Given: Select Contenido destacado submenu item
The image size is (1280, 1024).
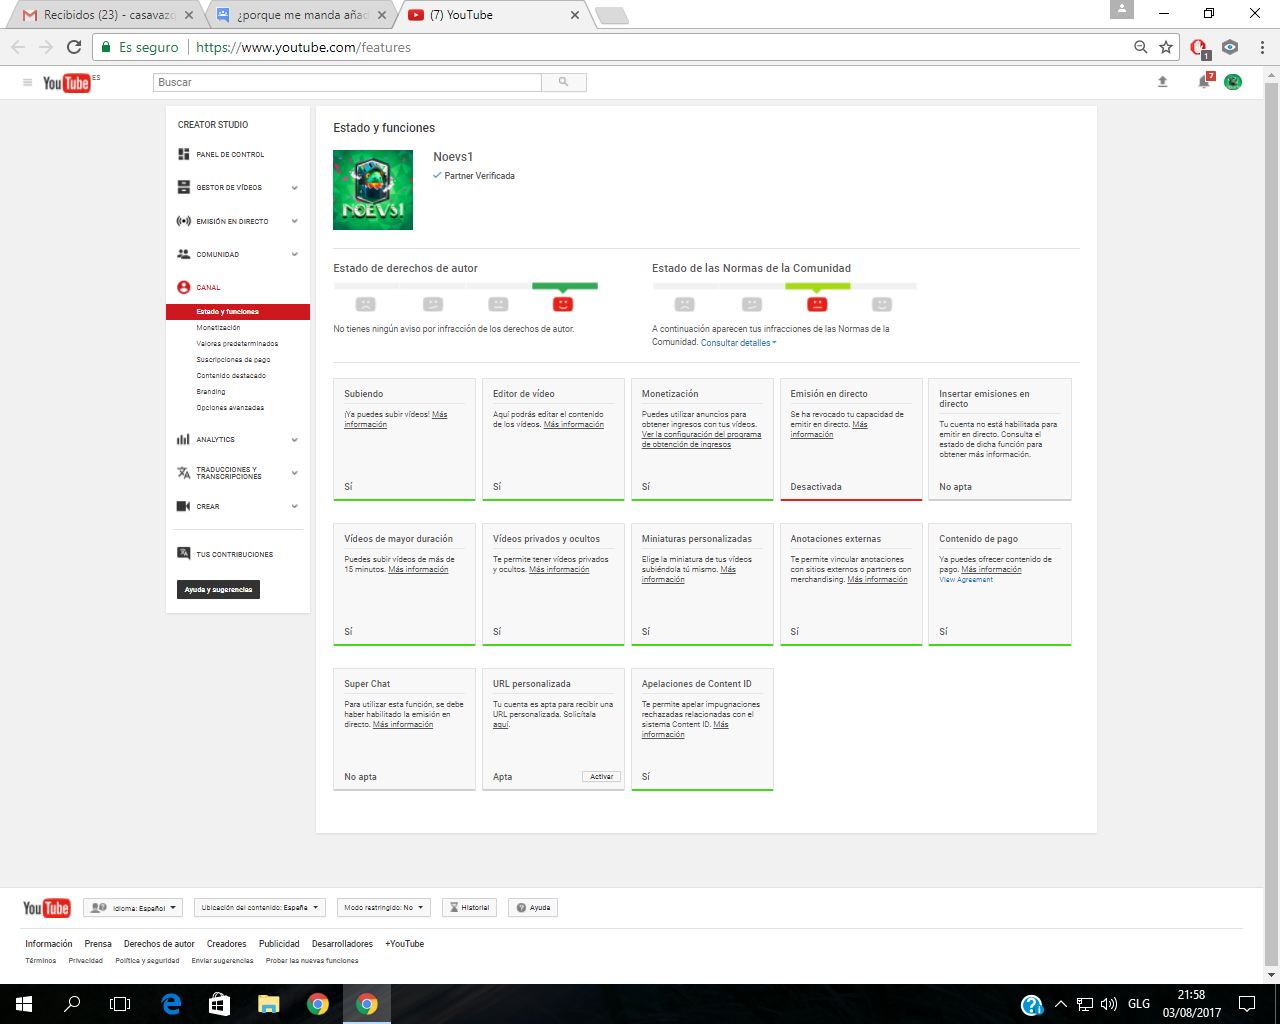Looking at the screenshot, I should coord(231,375).
